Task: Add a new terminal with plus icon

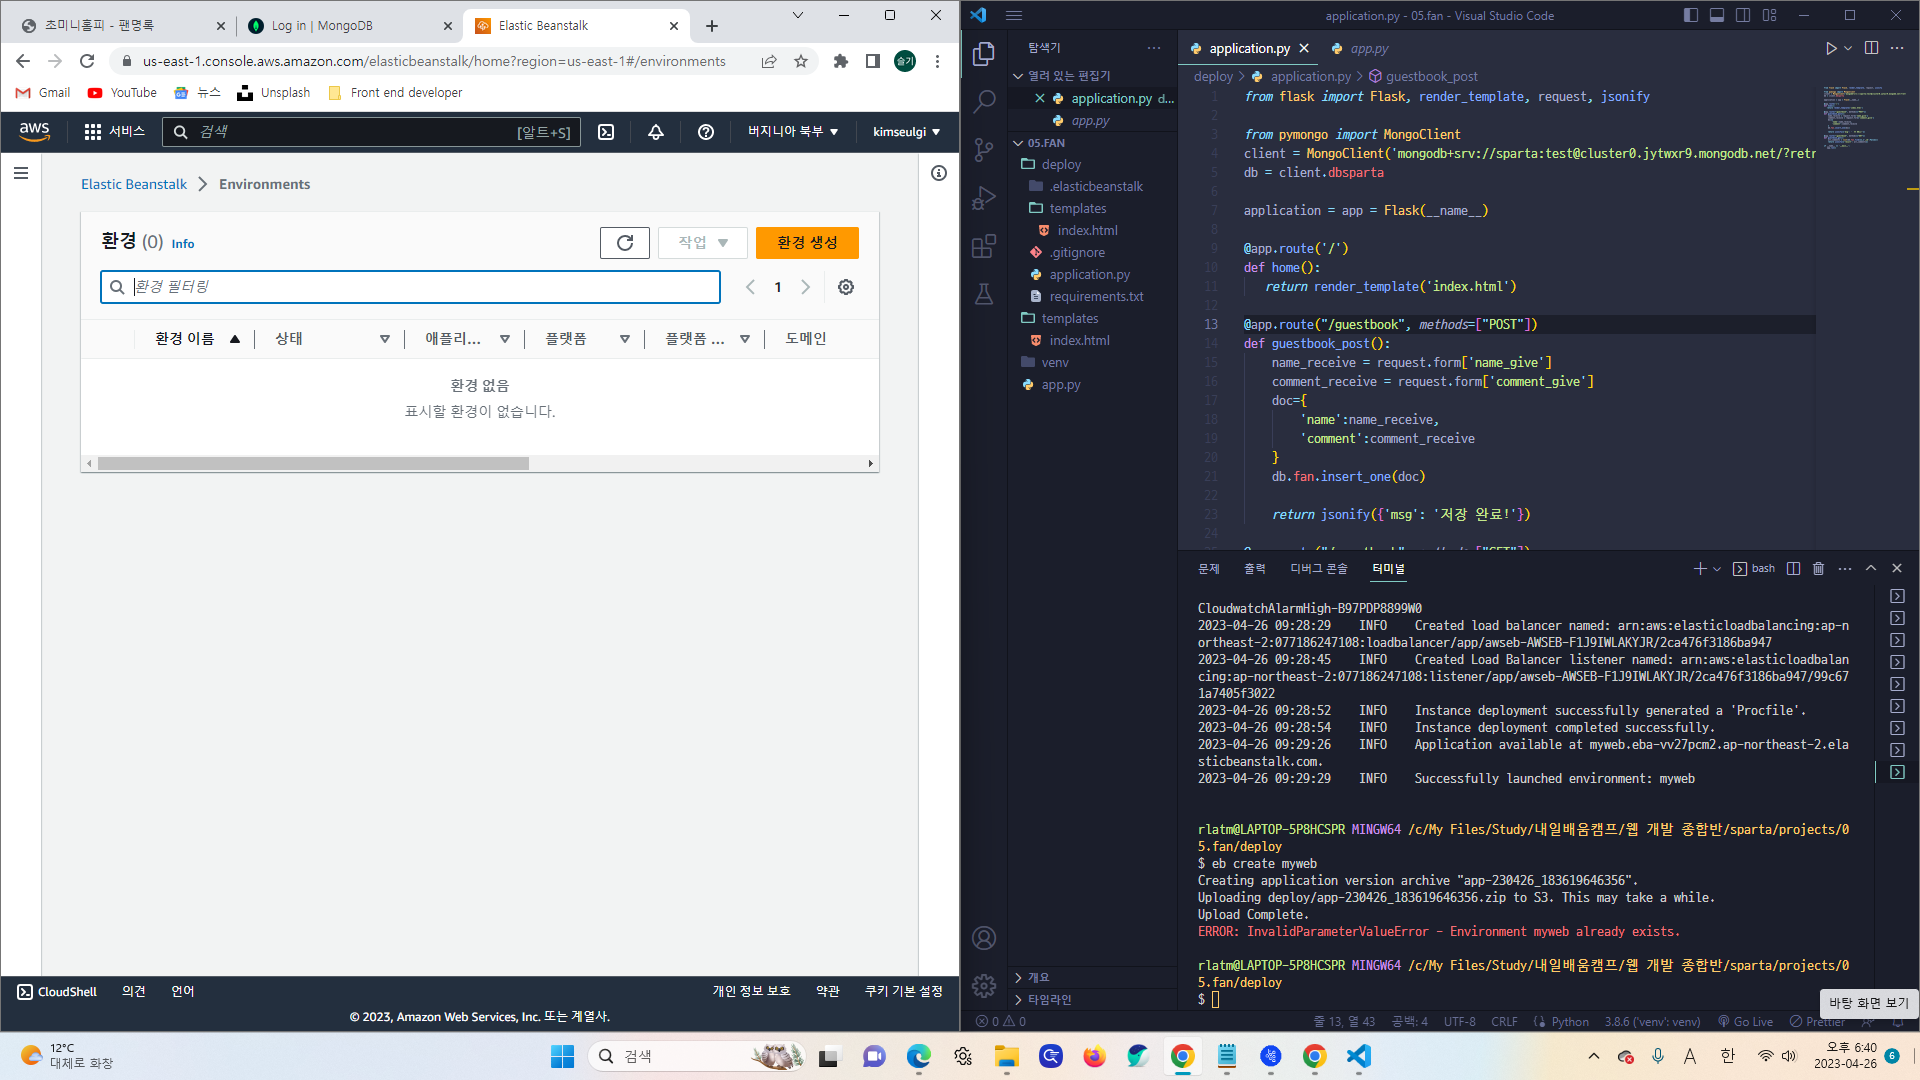Action: (1699, 568)
